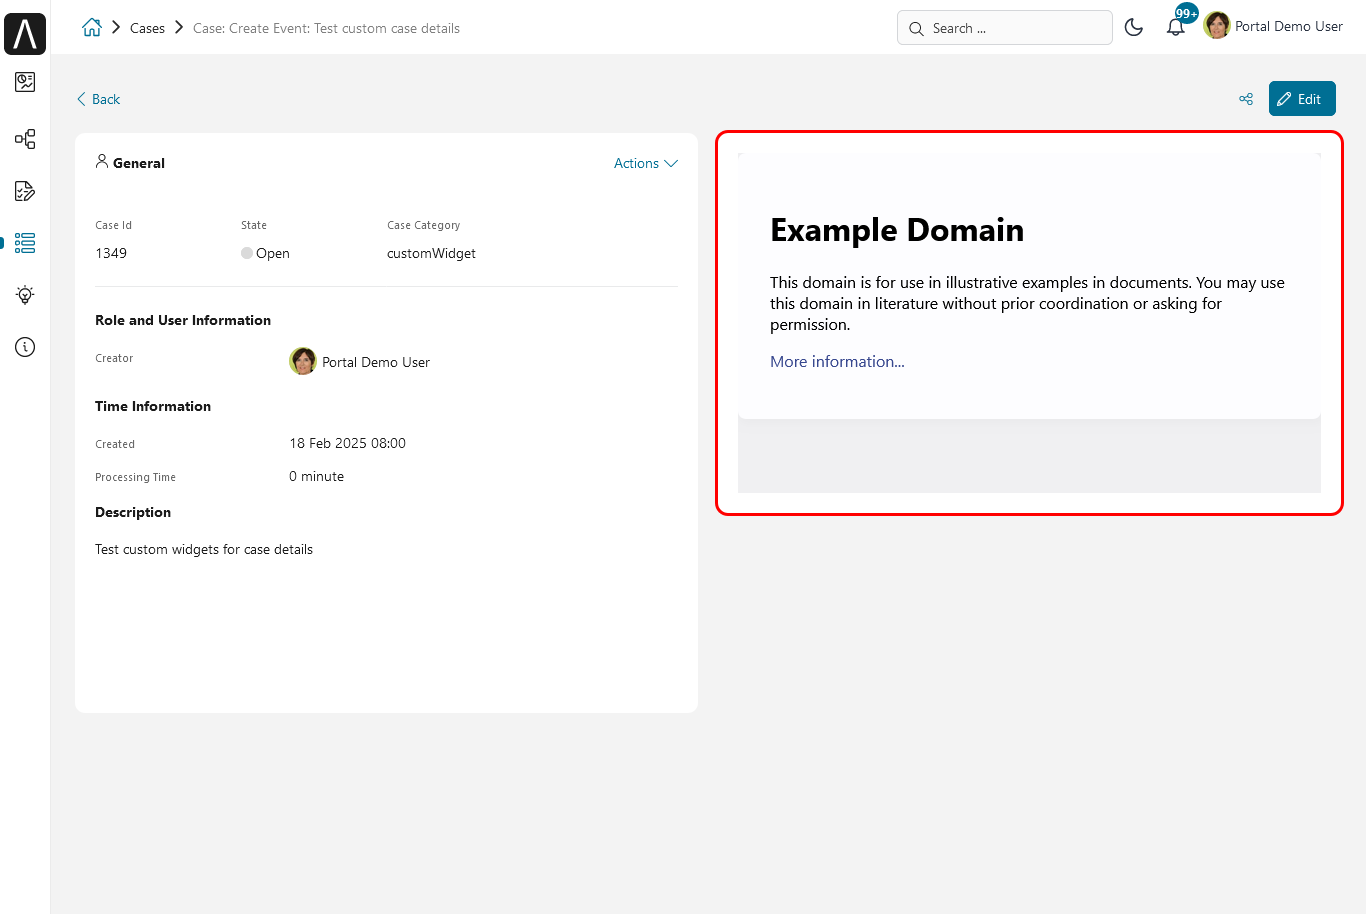Open the Dashboard sidebar icon

(x=25, y=82)
